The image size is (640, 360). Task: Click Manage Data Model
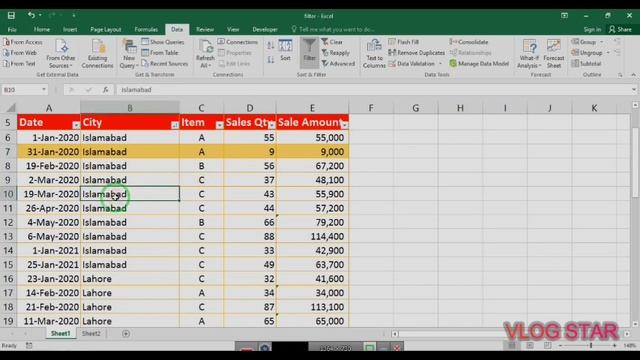pyautogui.click(x=479, y=64)
